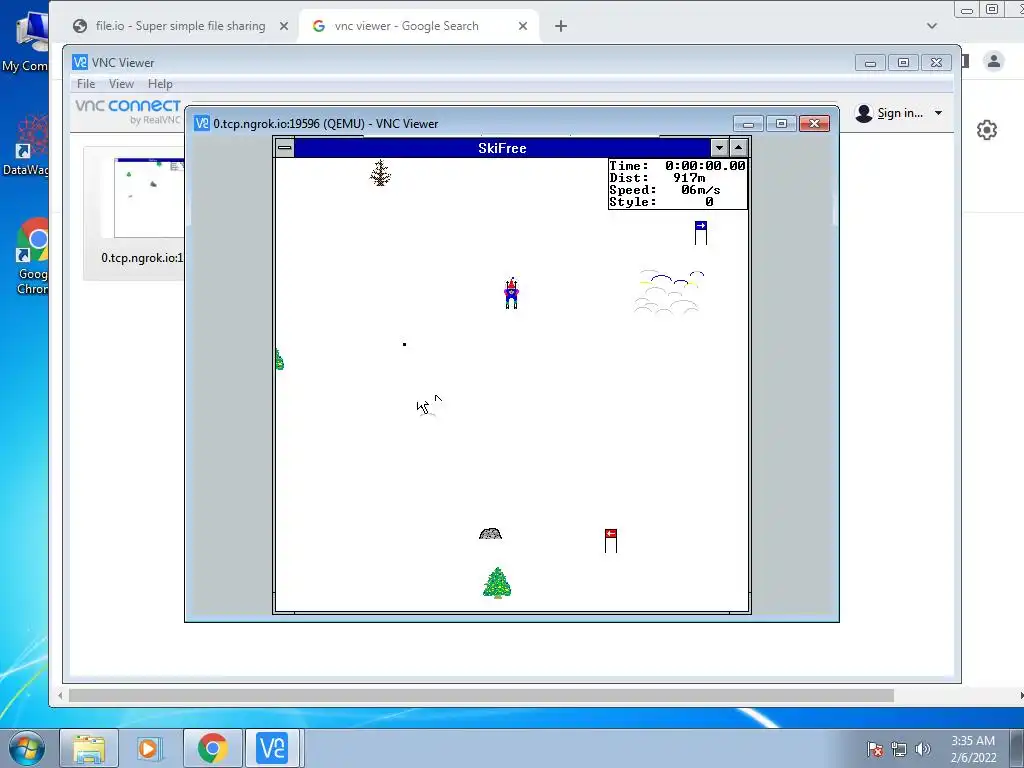Viewport: 1024px width, 768px height.
Task: Click Chrome profile avatar icon
Action: click(x=994, y=61)
